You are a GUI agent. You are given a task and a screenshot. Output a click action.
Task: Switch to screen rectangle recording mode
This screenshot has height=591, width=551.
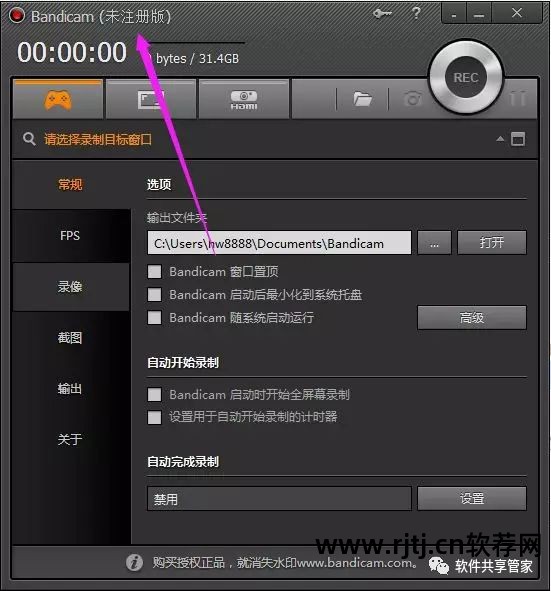pos(151,100)
